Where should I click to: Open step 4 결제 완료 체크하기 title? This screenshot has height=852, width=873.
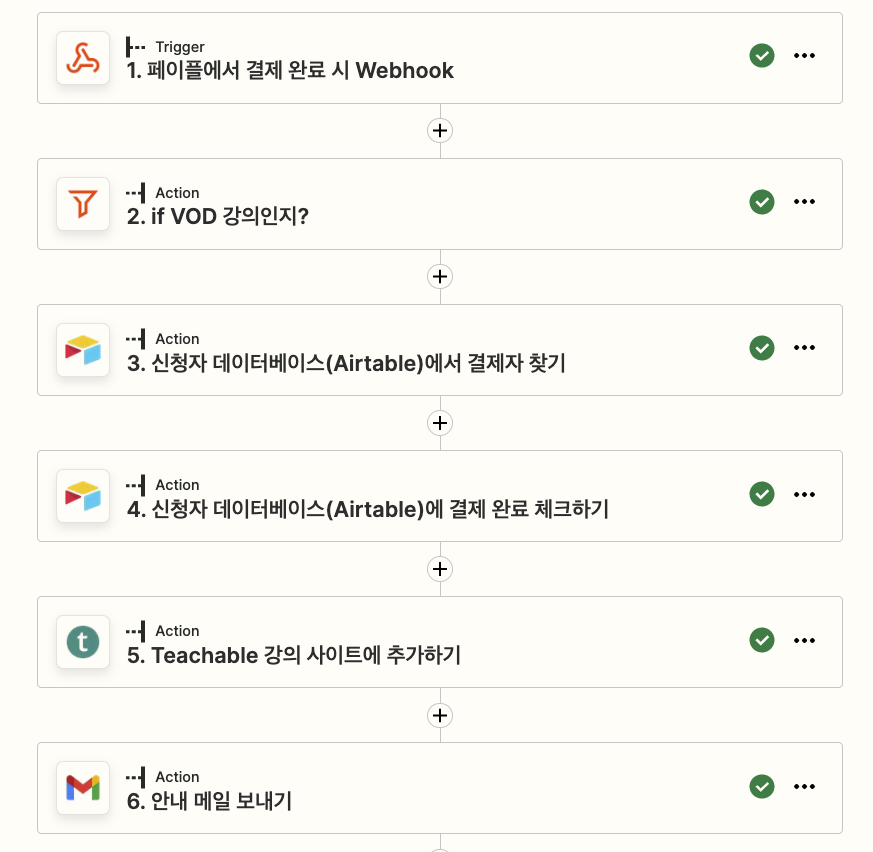(368, 509)
